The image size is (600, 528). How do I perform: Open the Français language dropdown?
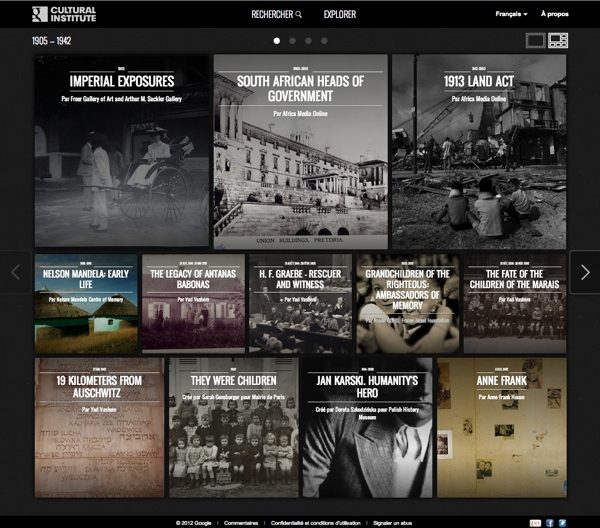[x=511, y=14]
